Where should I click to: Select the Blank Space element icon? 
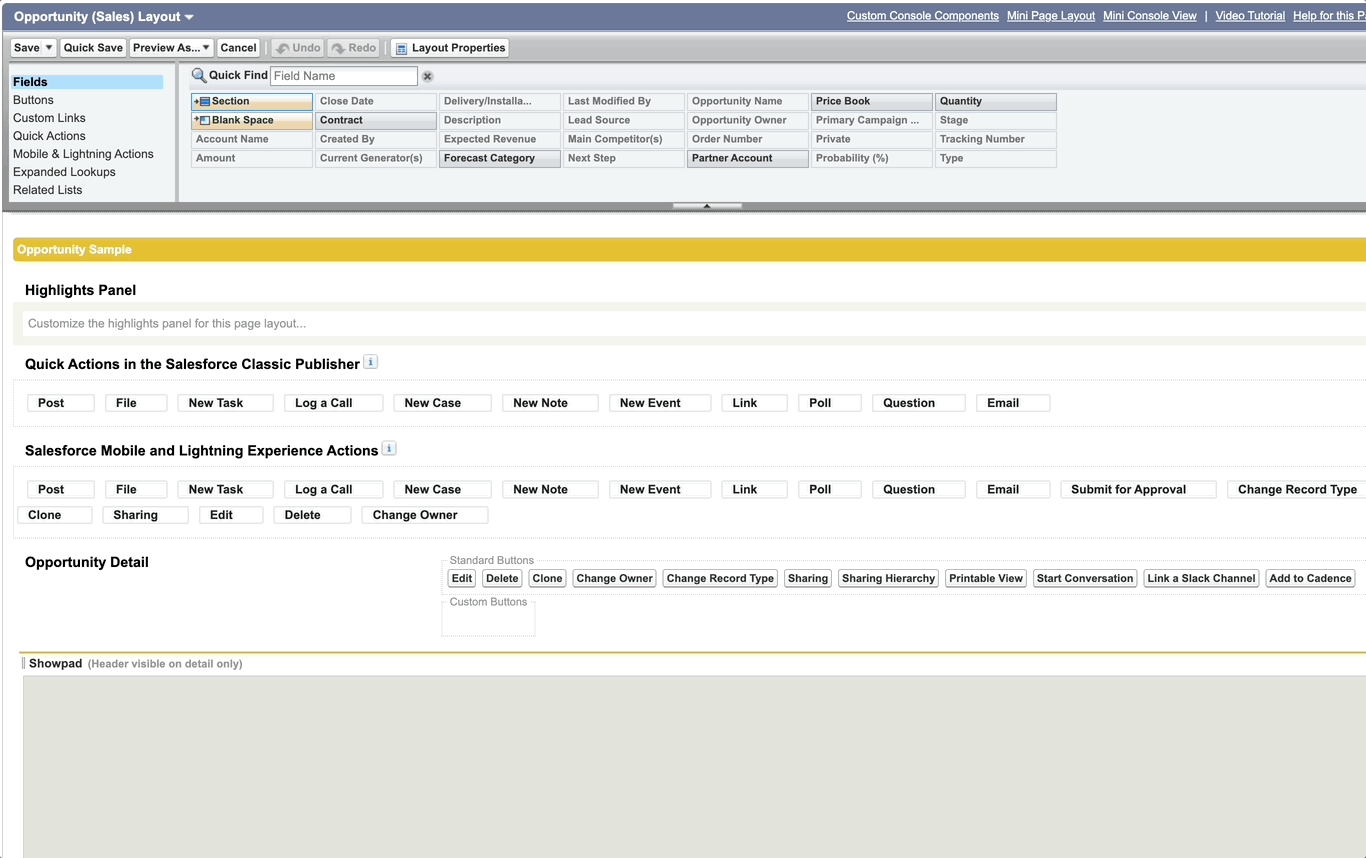point(207,120)
